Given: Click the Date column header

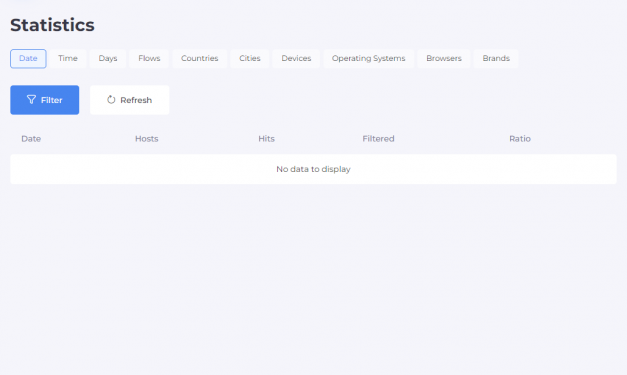Looking at the screenshot, I should 31,139.
